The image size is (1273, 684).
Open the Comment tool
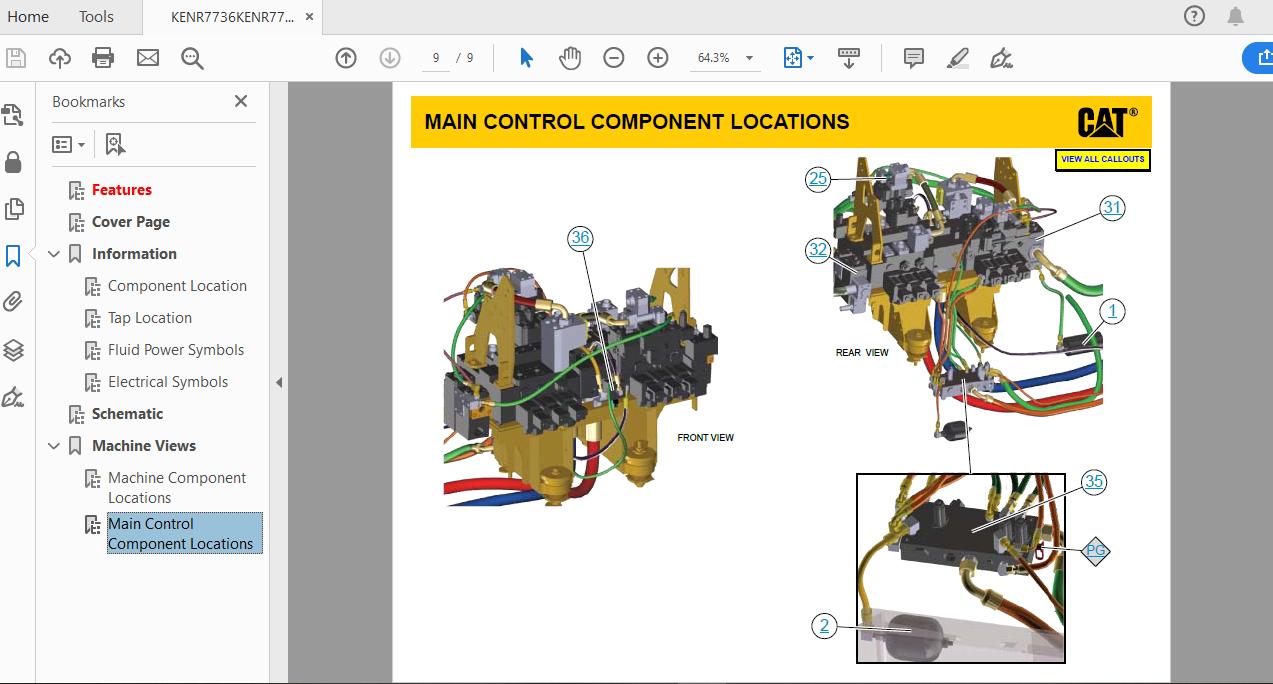tap(912, 57)
